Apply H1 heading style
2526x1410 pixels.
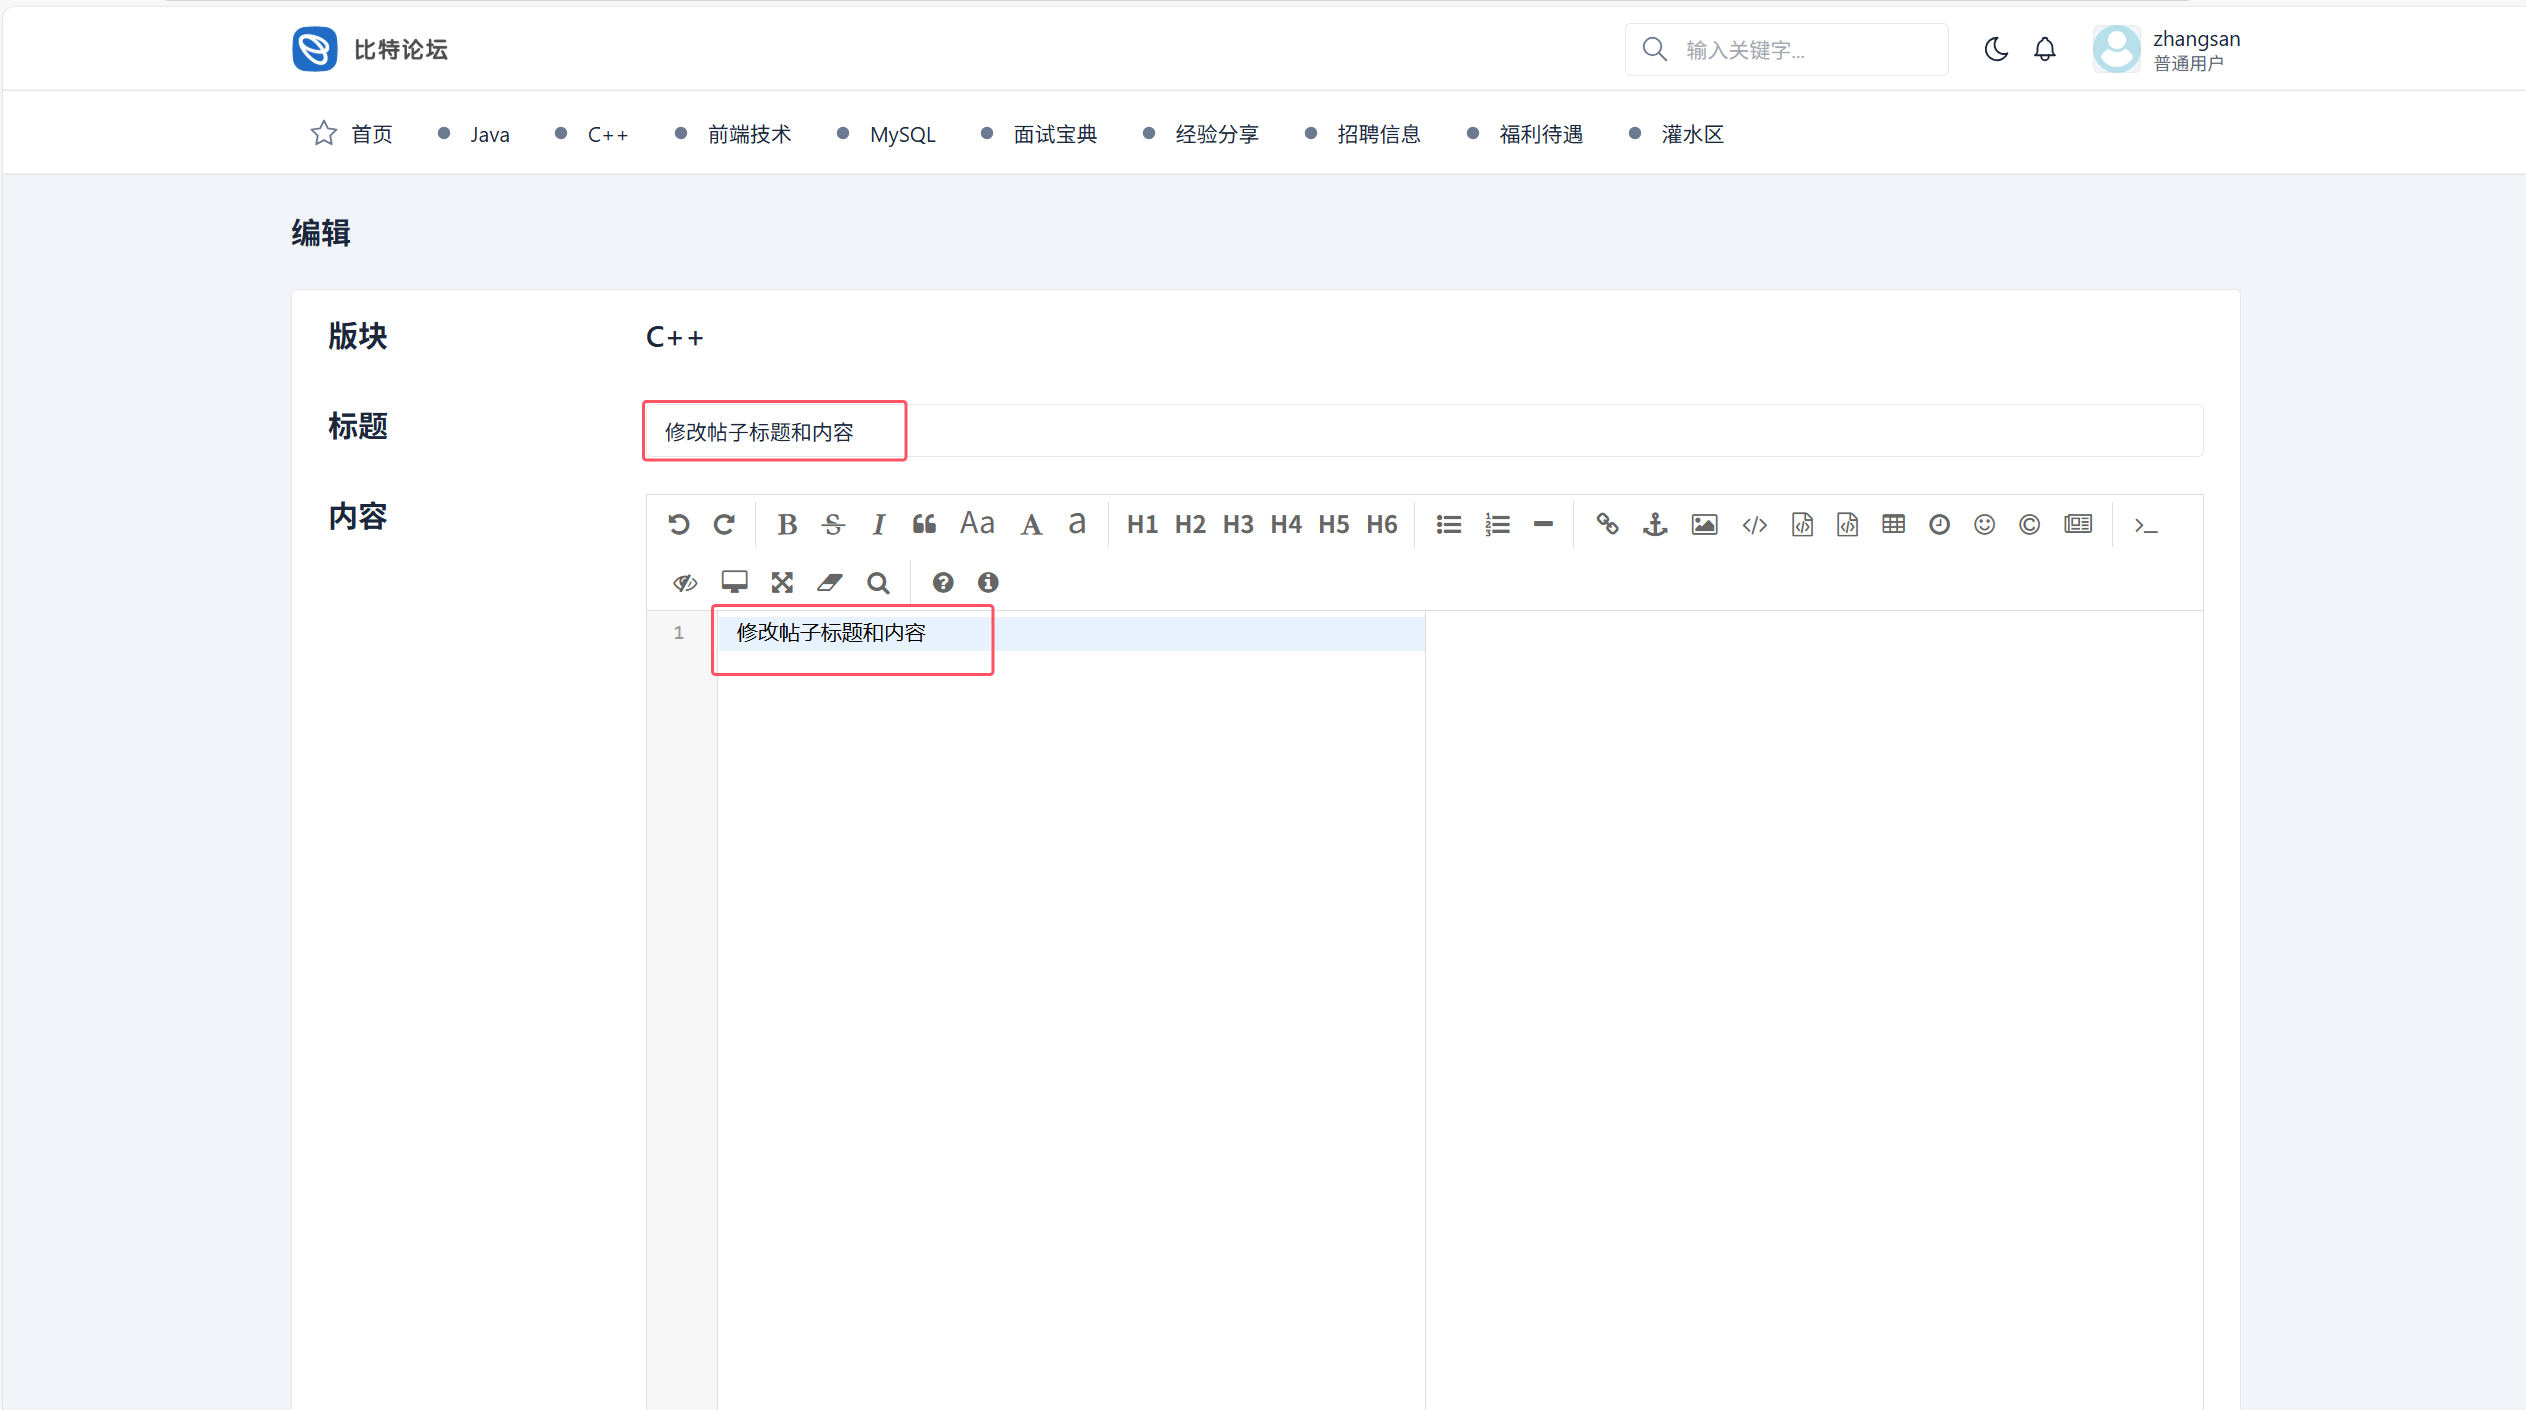click(x=1142, y=524)
